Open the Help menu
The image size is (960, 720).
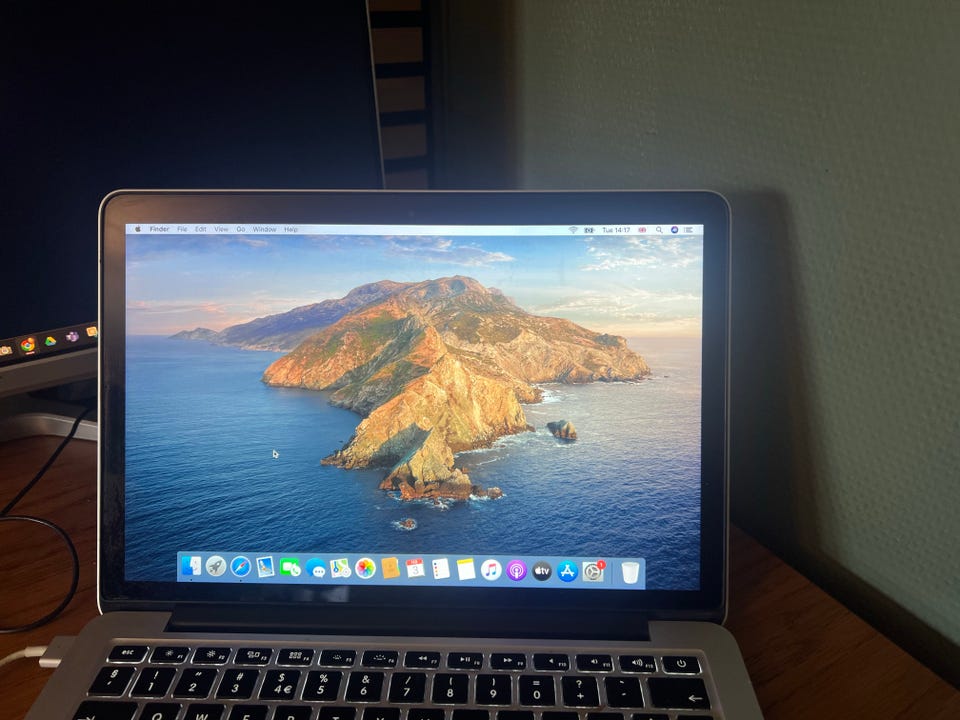point(291,229)
